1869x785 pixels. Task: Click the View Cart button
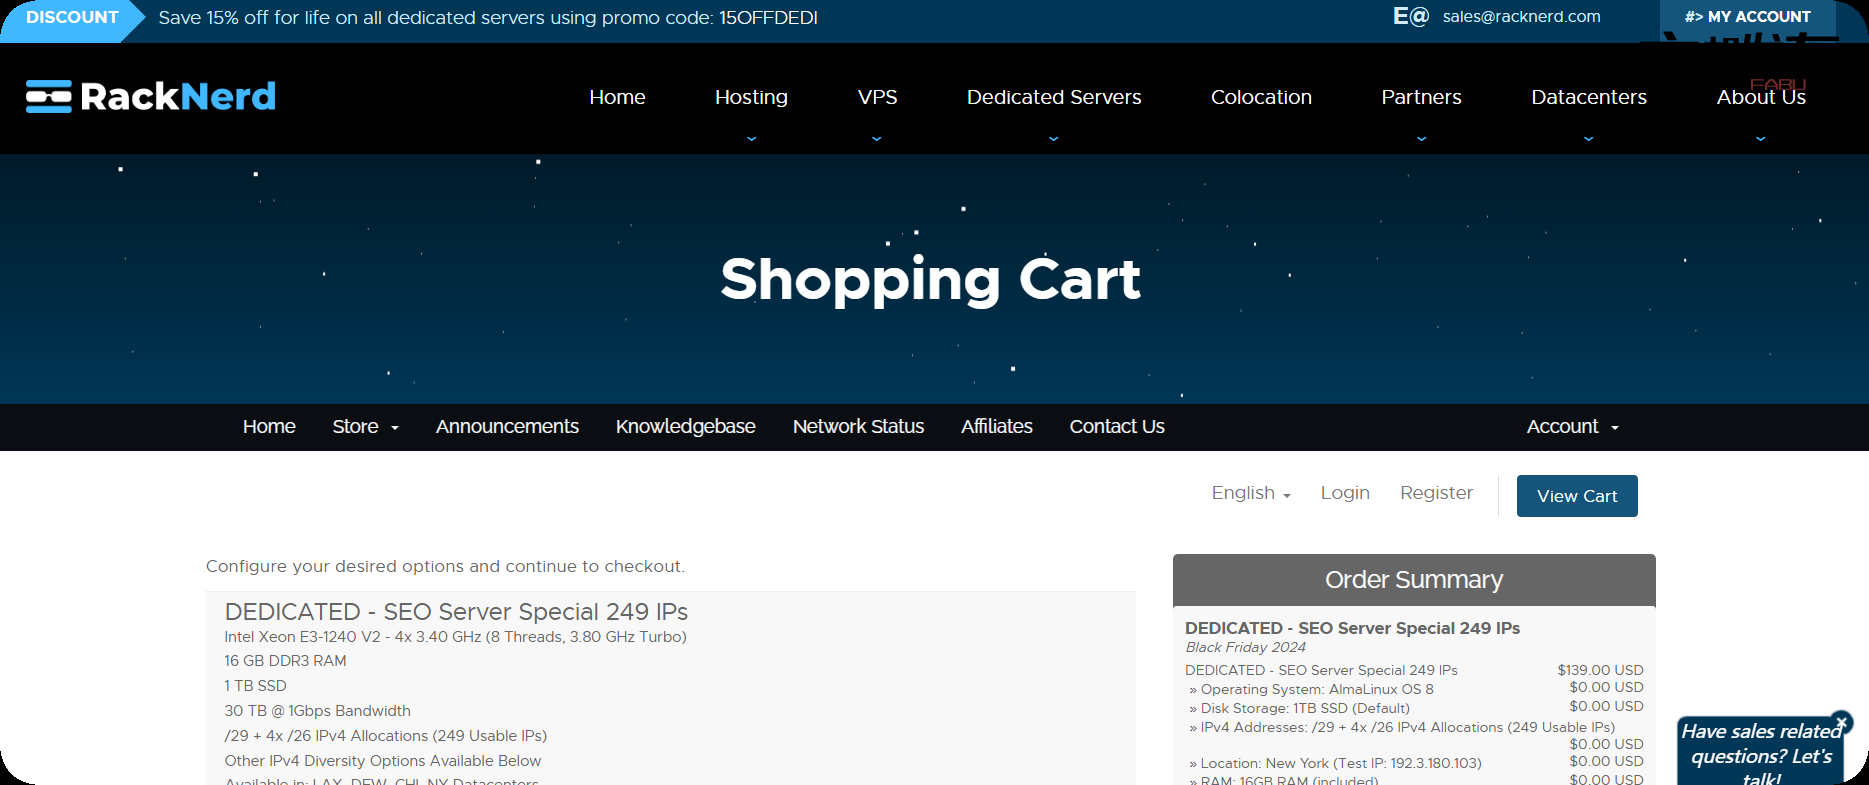tap(1576, 496)
